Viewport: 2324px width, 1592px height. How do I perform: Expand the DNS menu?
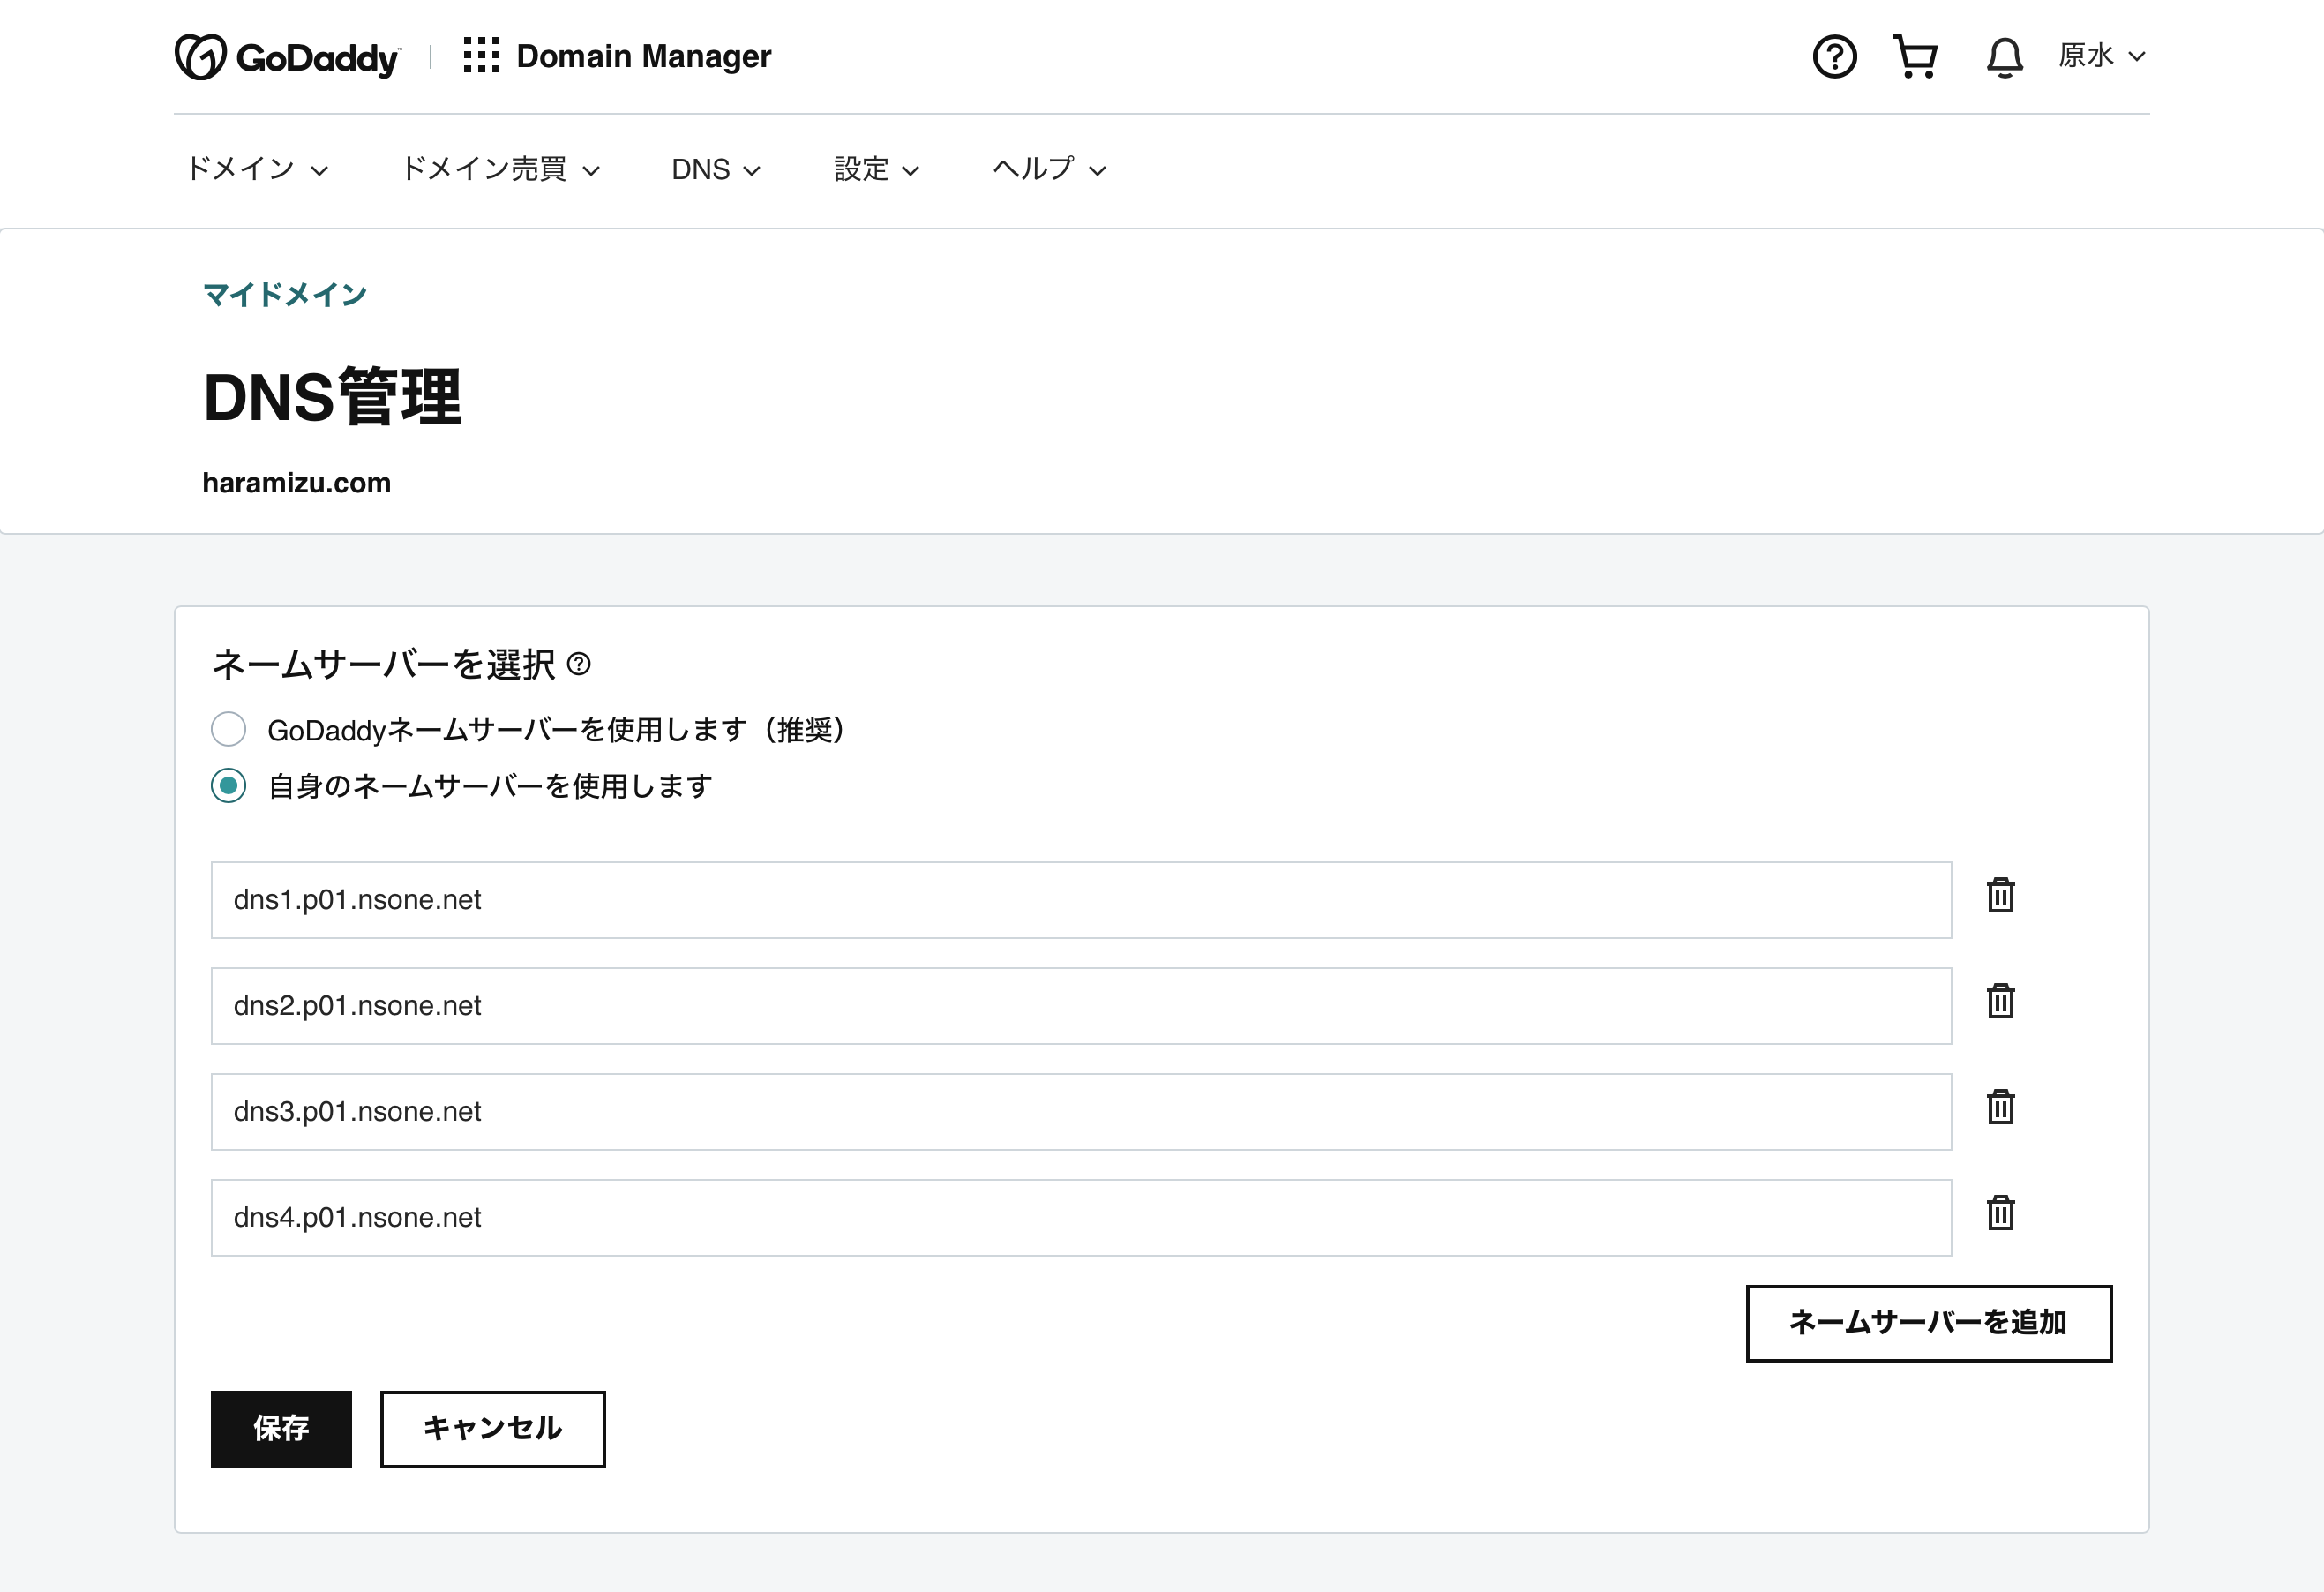(716, 169)
